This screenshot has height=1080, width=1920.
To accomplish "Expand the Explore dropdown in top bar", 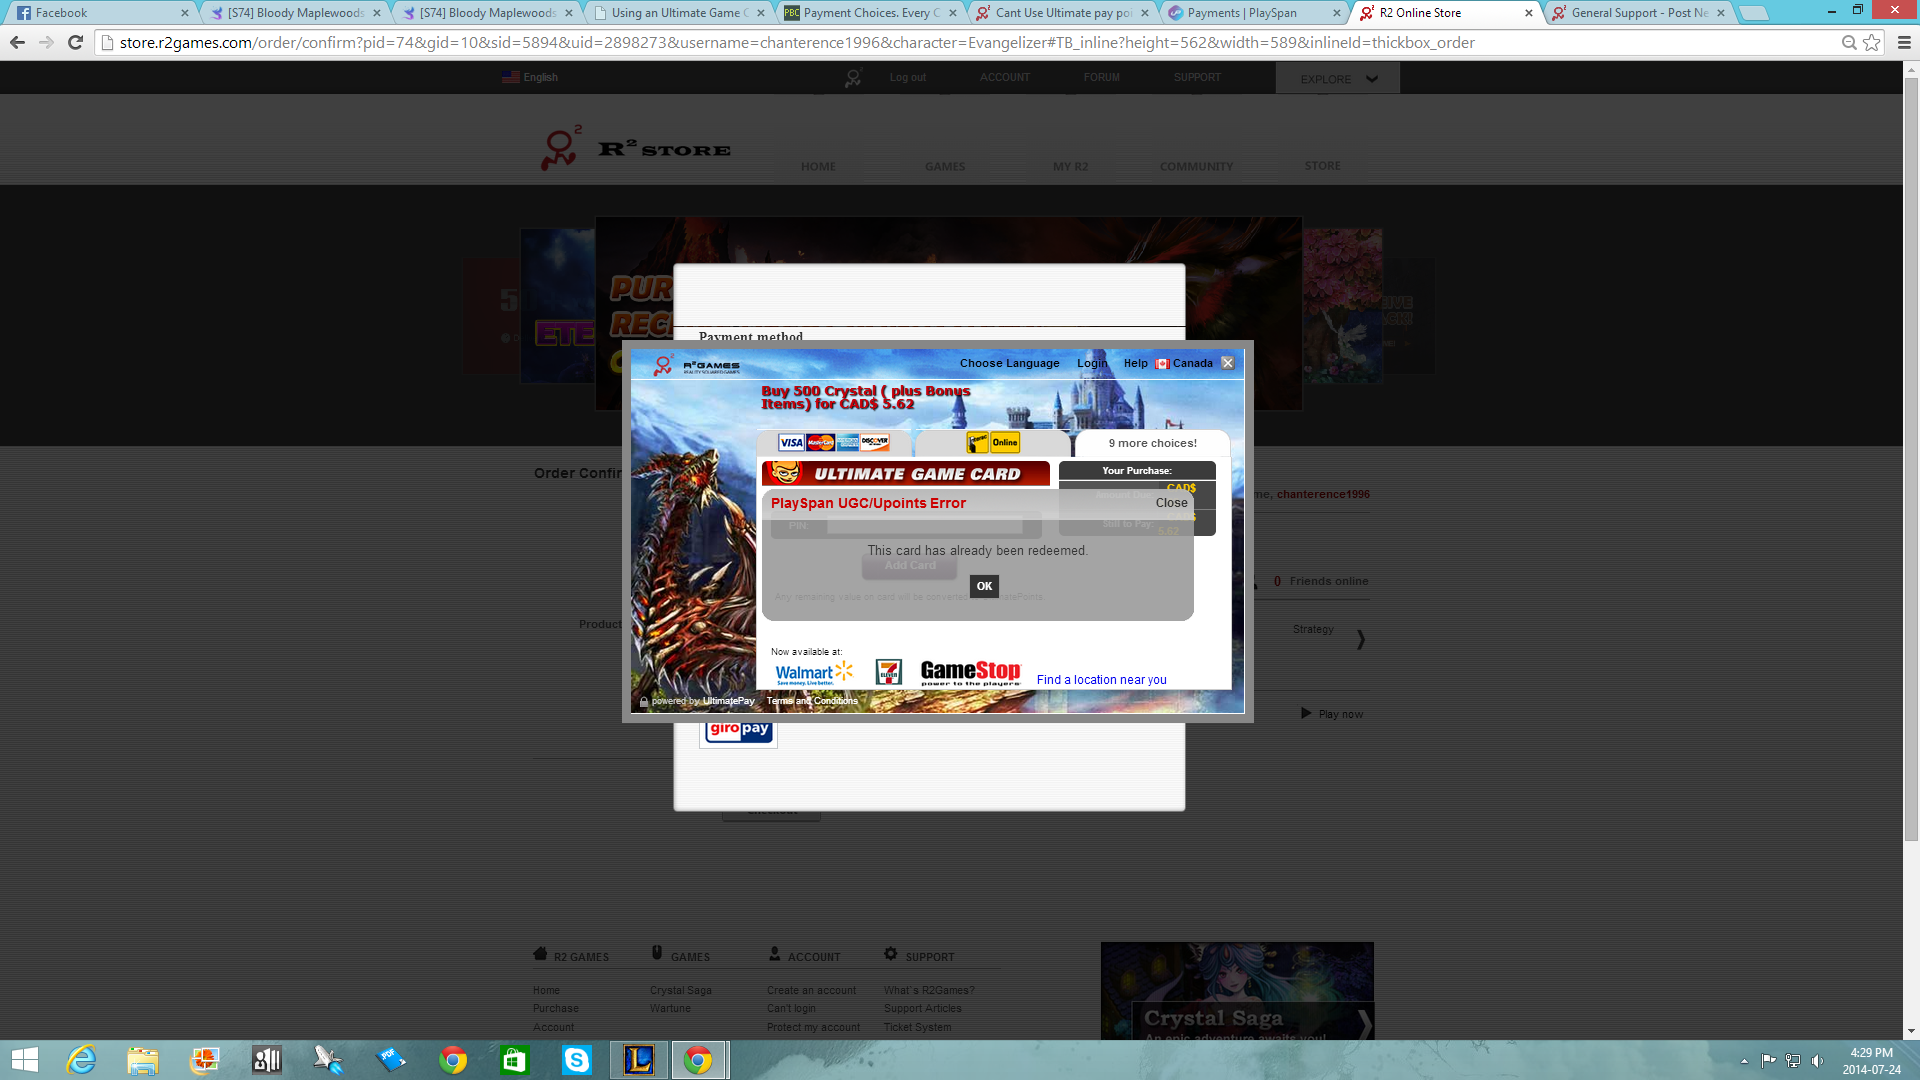I will pos(1338,79).
